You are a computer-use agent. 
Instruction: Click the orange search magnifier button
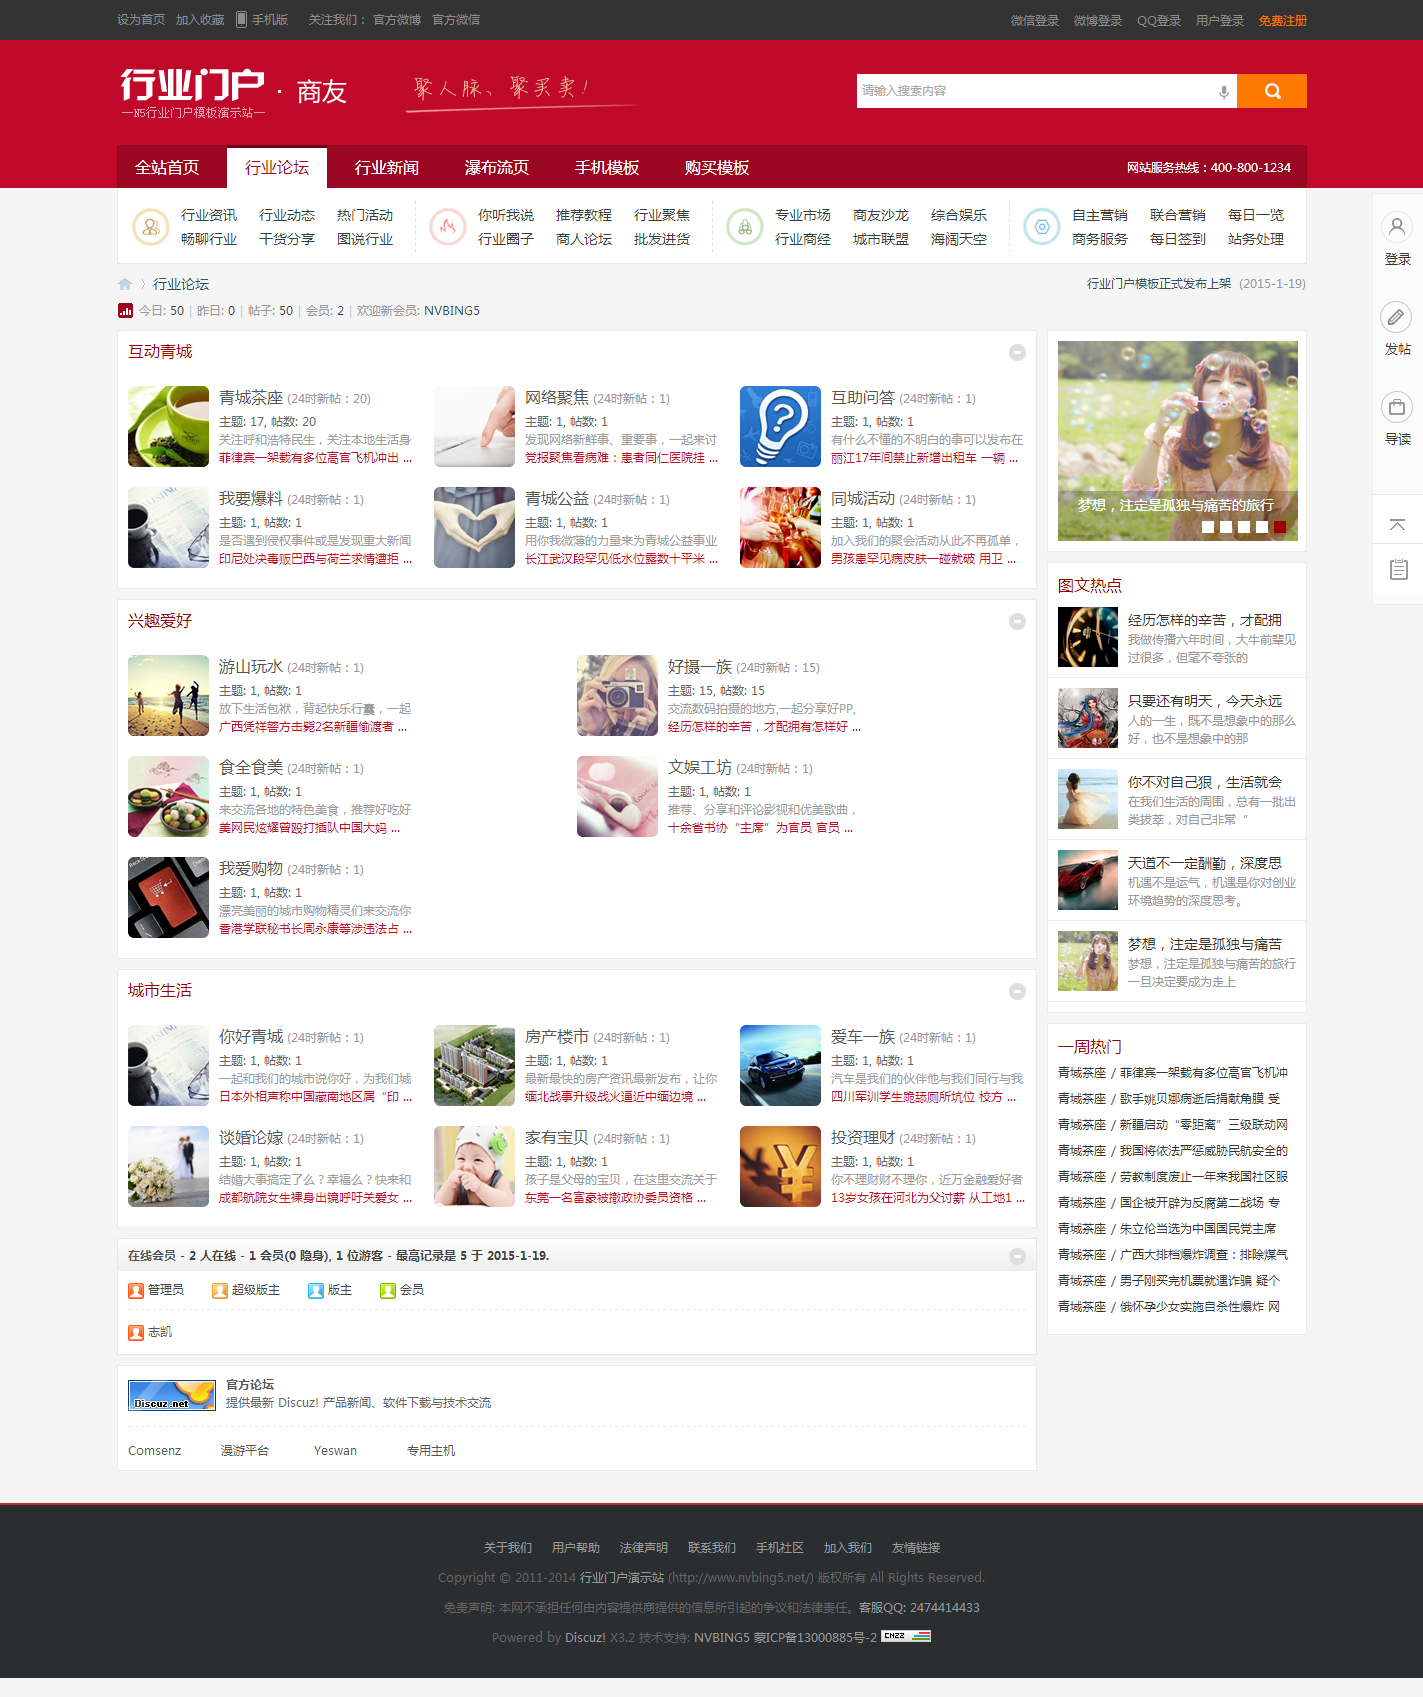click(x=1272, y=91)
